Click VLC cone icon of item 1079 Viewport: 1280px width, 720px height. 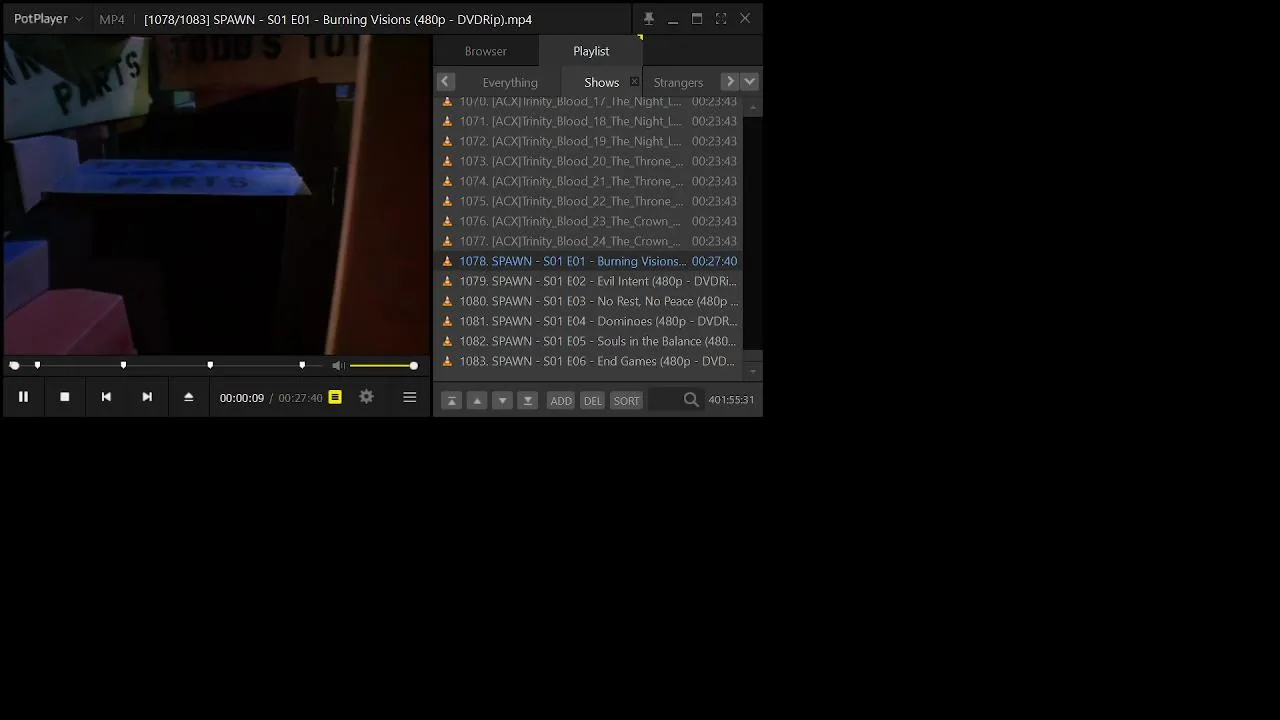(x=447, y=281)
